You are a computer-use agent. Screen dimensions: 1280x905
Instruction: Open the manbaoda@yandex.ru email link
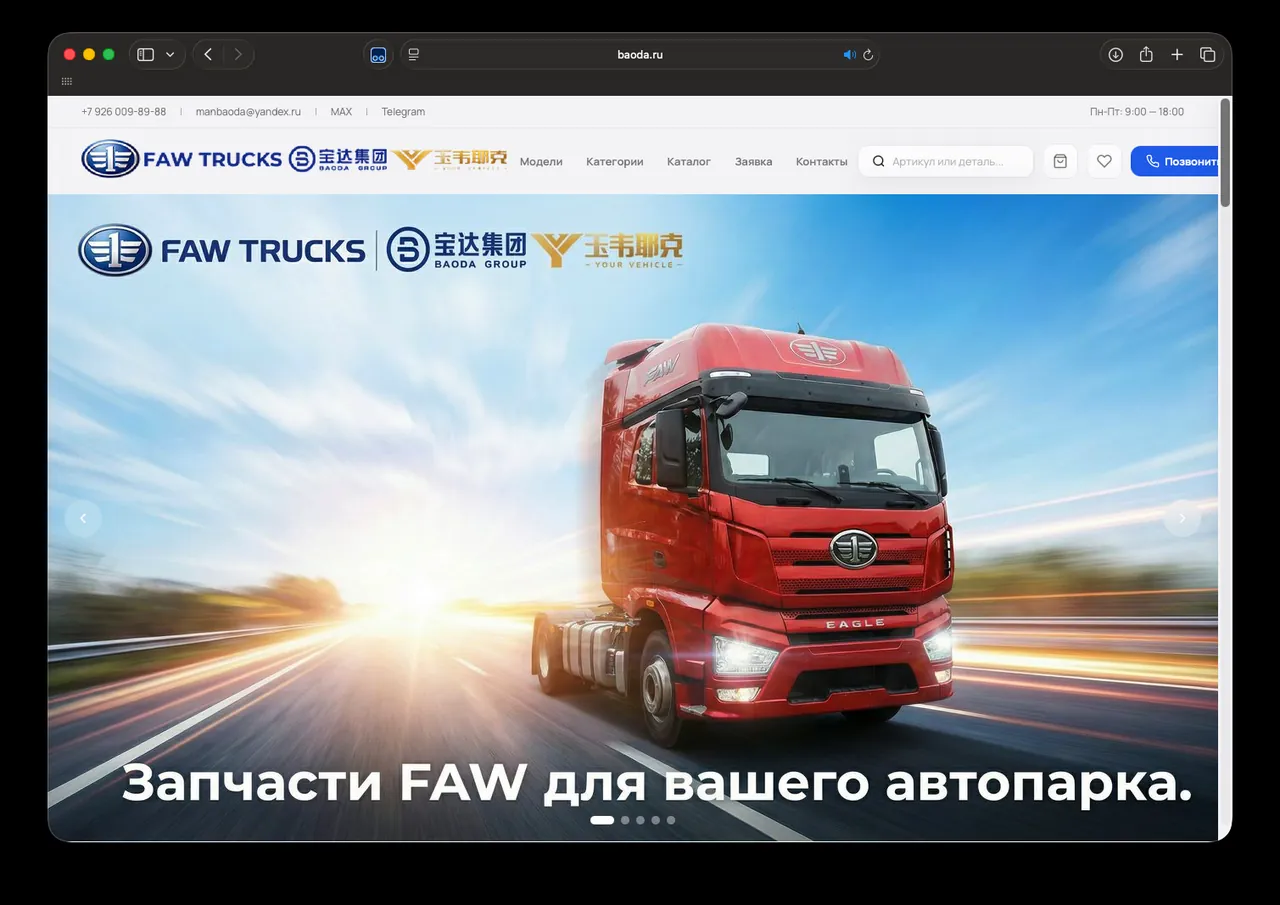(248, 112)
